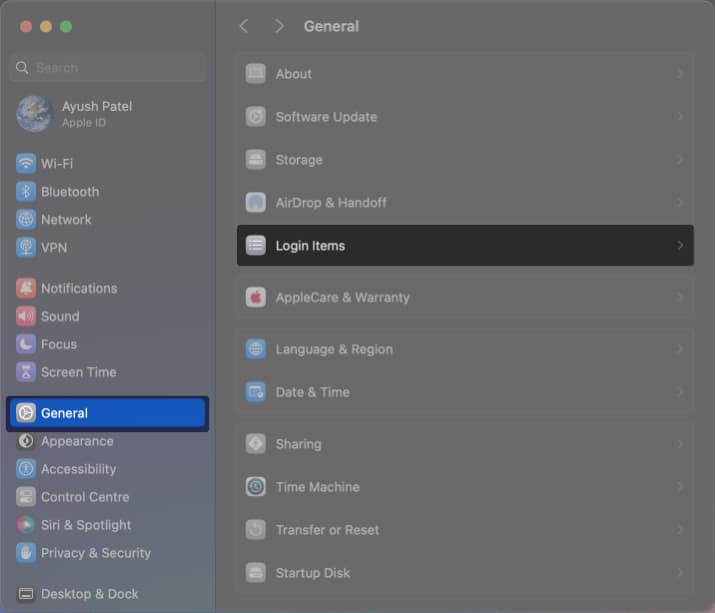715x613 pixels.
Task: Go back with the back arrow
Action: pyautogui.click(x=244, y=26)
